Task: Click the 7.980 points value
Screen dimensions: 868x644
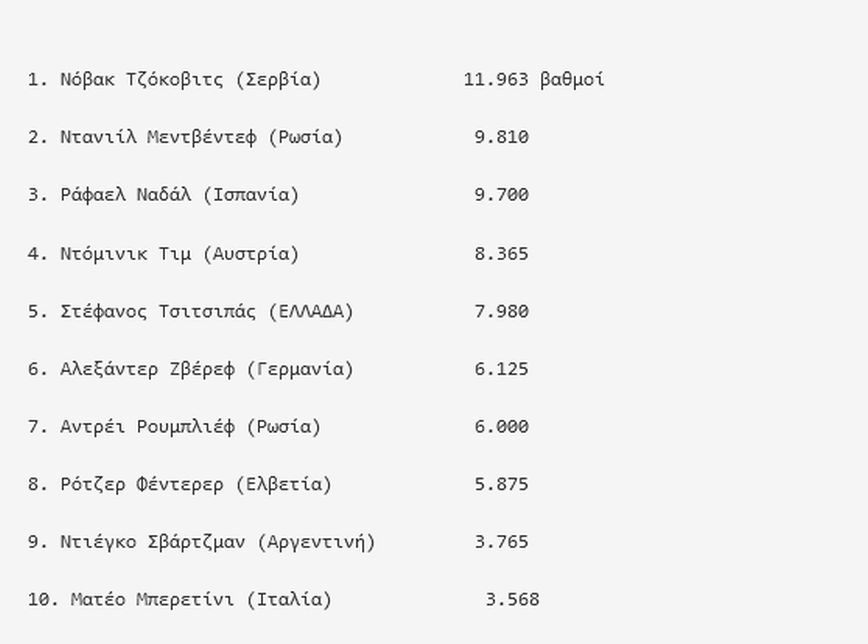Action: [501, 311]
